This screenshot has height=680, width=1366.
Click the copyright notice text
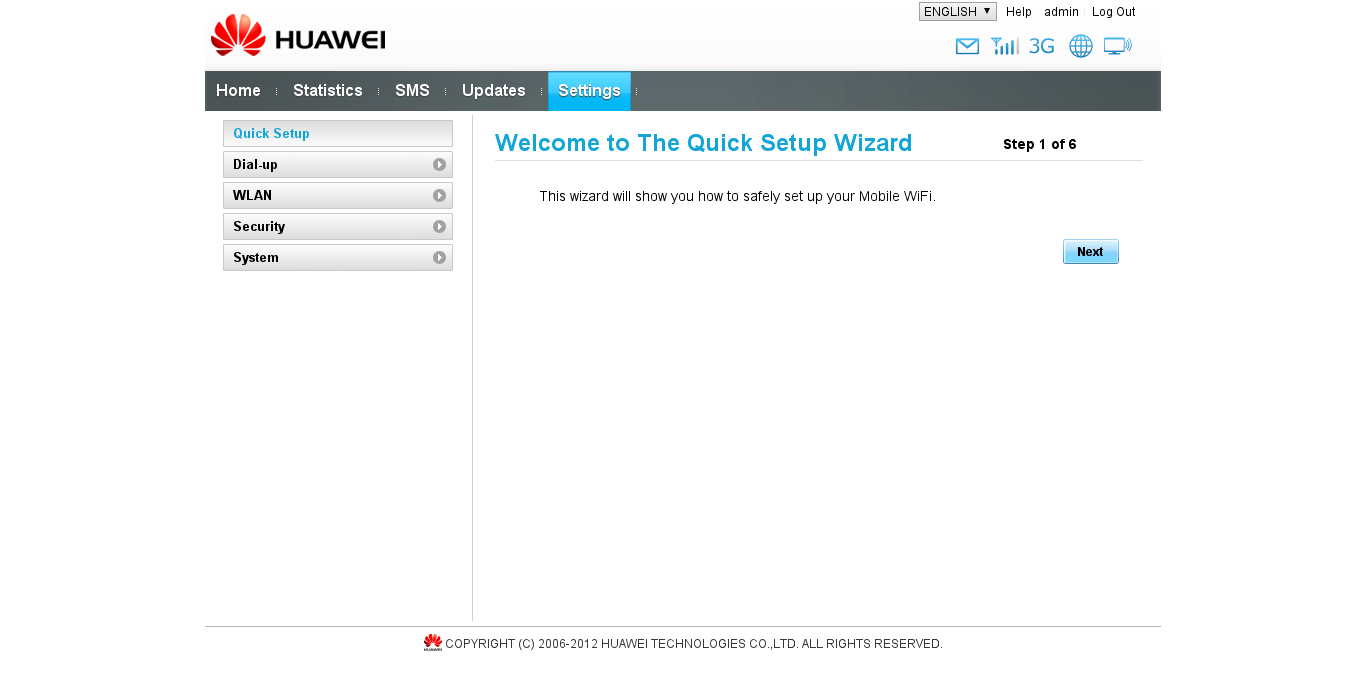pyautogui.click(x=694, y=644)
